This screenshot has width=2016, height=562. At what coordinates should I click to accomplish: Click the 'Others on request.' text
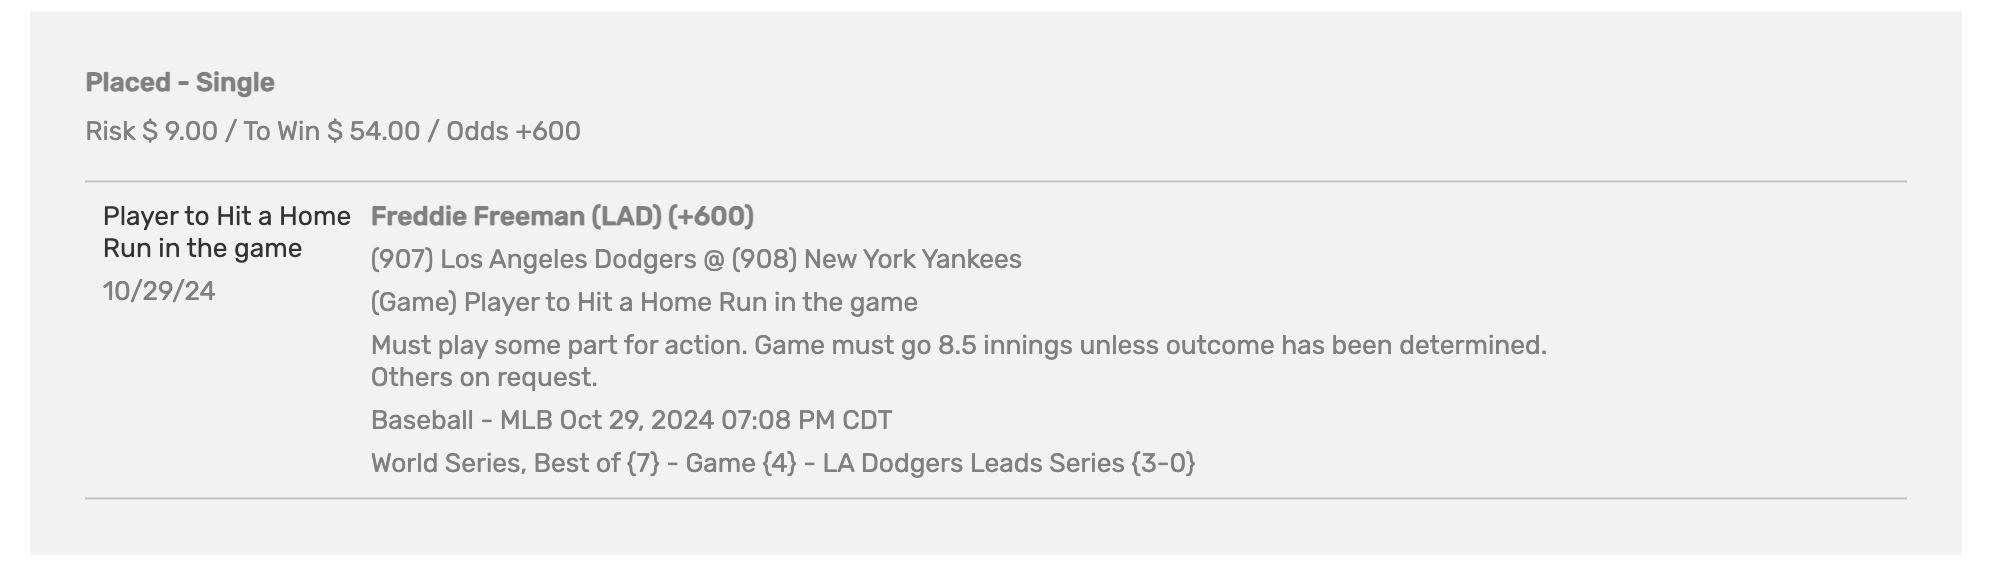pos(484,377)
